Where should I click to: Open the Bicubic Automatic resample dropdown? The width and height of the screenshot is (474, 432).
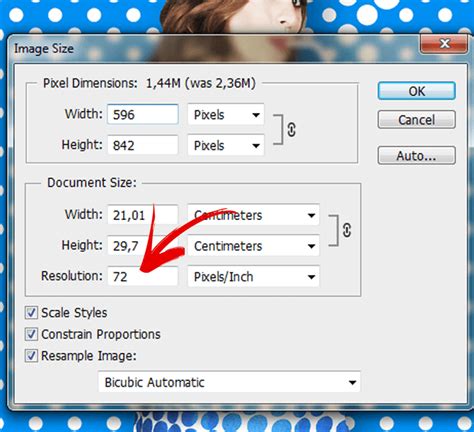229,382
